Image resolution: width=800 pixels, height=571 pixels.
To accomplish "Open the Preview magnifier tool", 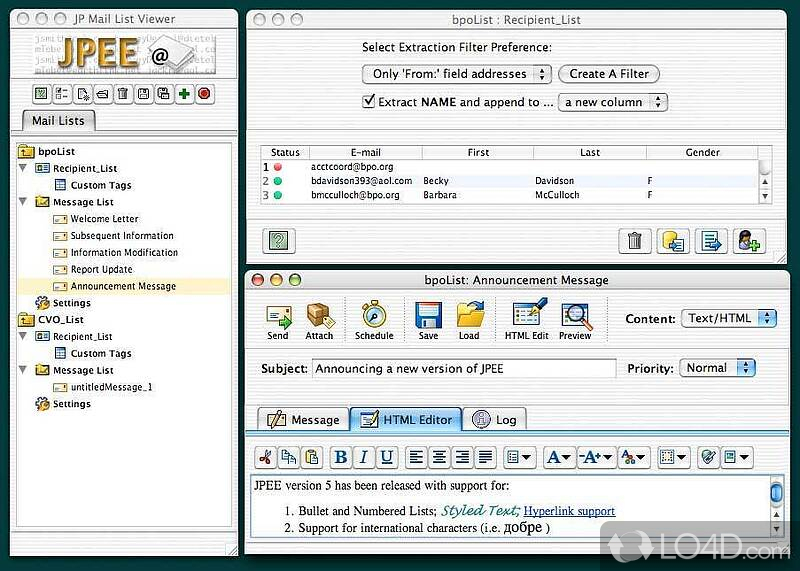I will 575,318.
